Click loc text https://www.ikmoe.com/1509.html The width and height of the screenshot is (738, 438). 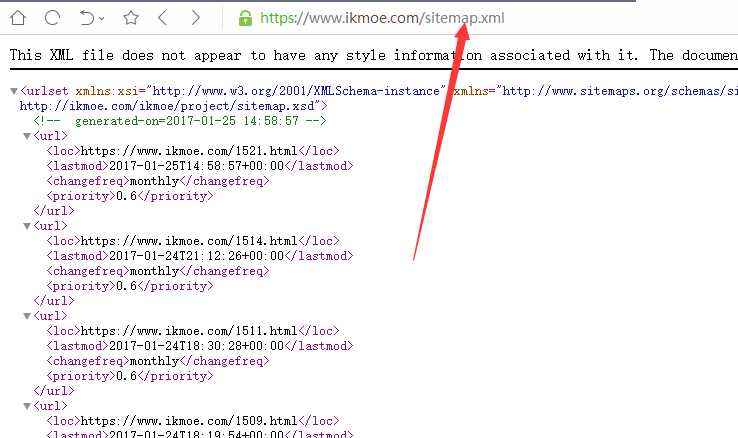[x=189, y=421]
